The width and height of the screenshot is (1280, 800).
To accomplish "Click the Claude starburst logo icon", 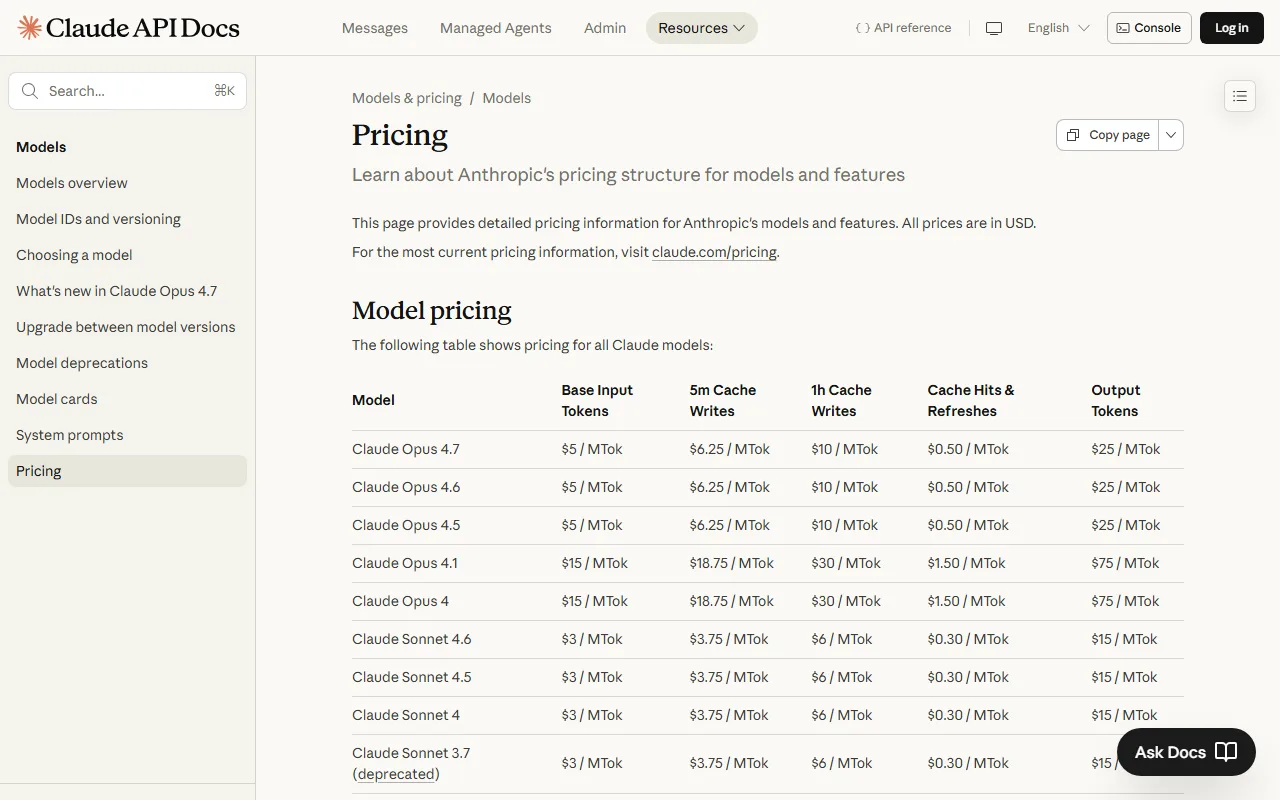I will coord(30,27).
